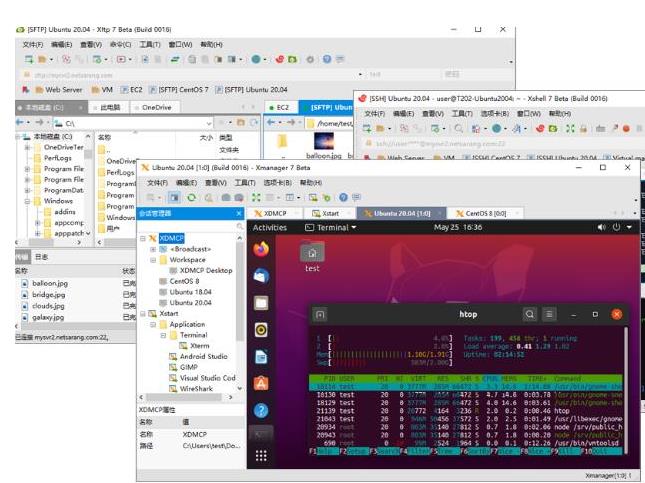645x483 pixels.
Task: Expand the Windows folder in Xftp tree
Action: coord(28,201)
